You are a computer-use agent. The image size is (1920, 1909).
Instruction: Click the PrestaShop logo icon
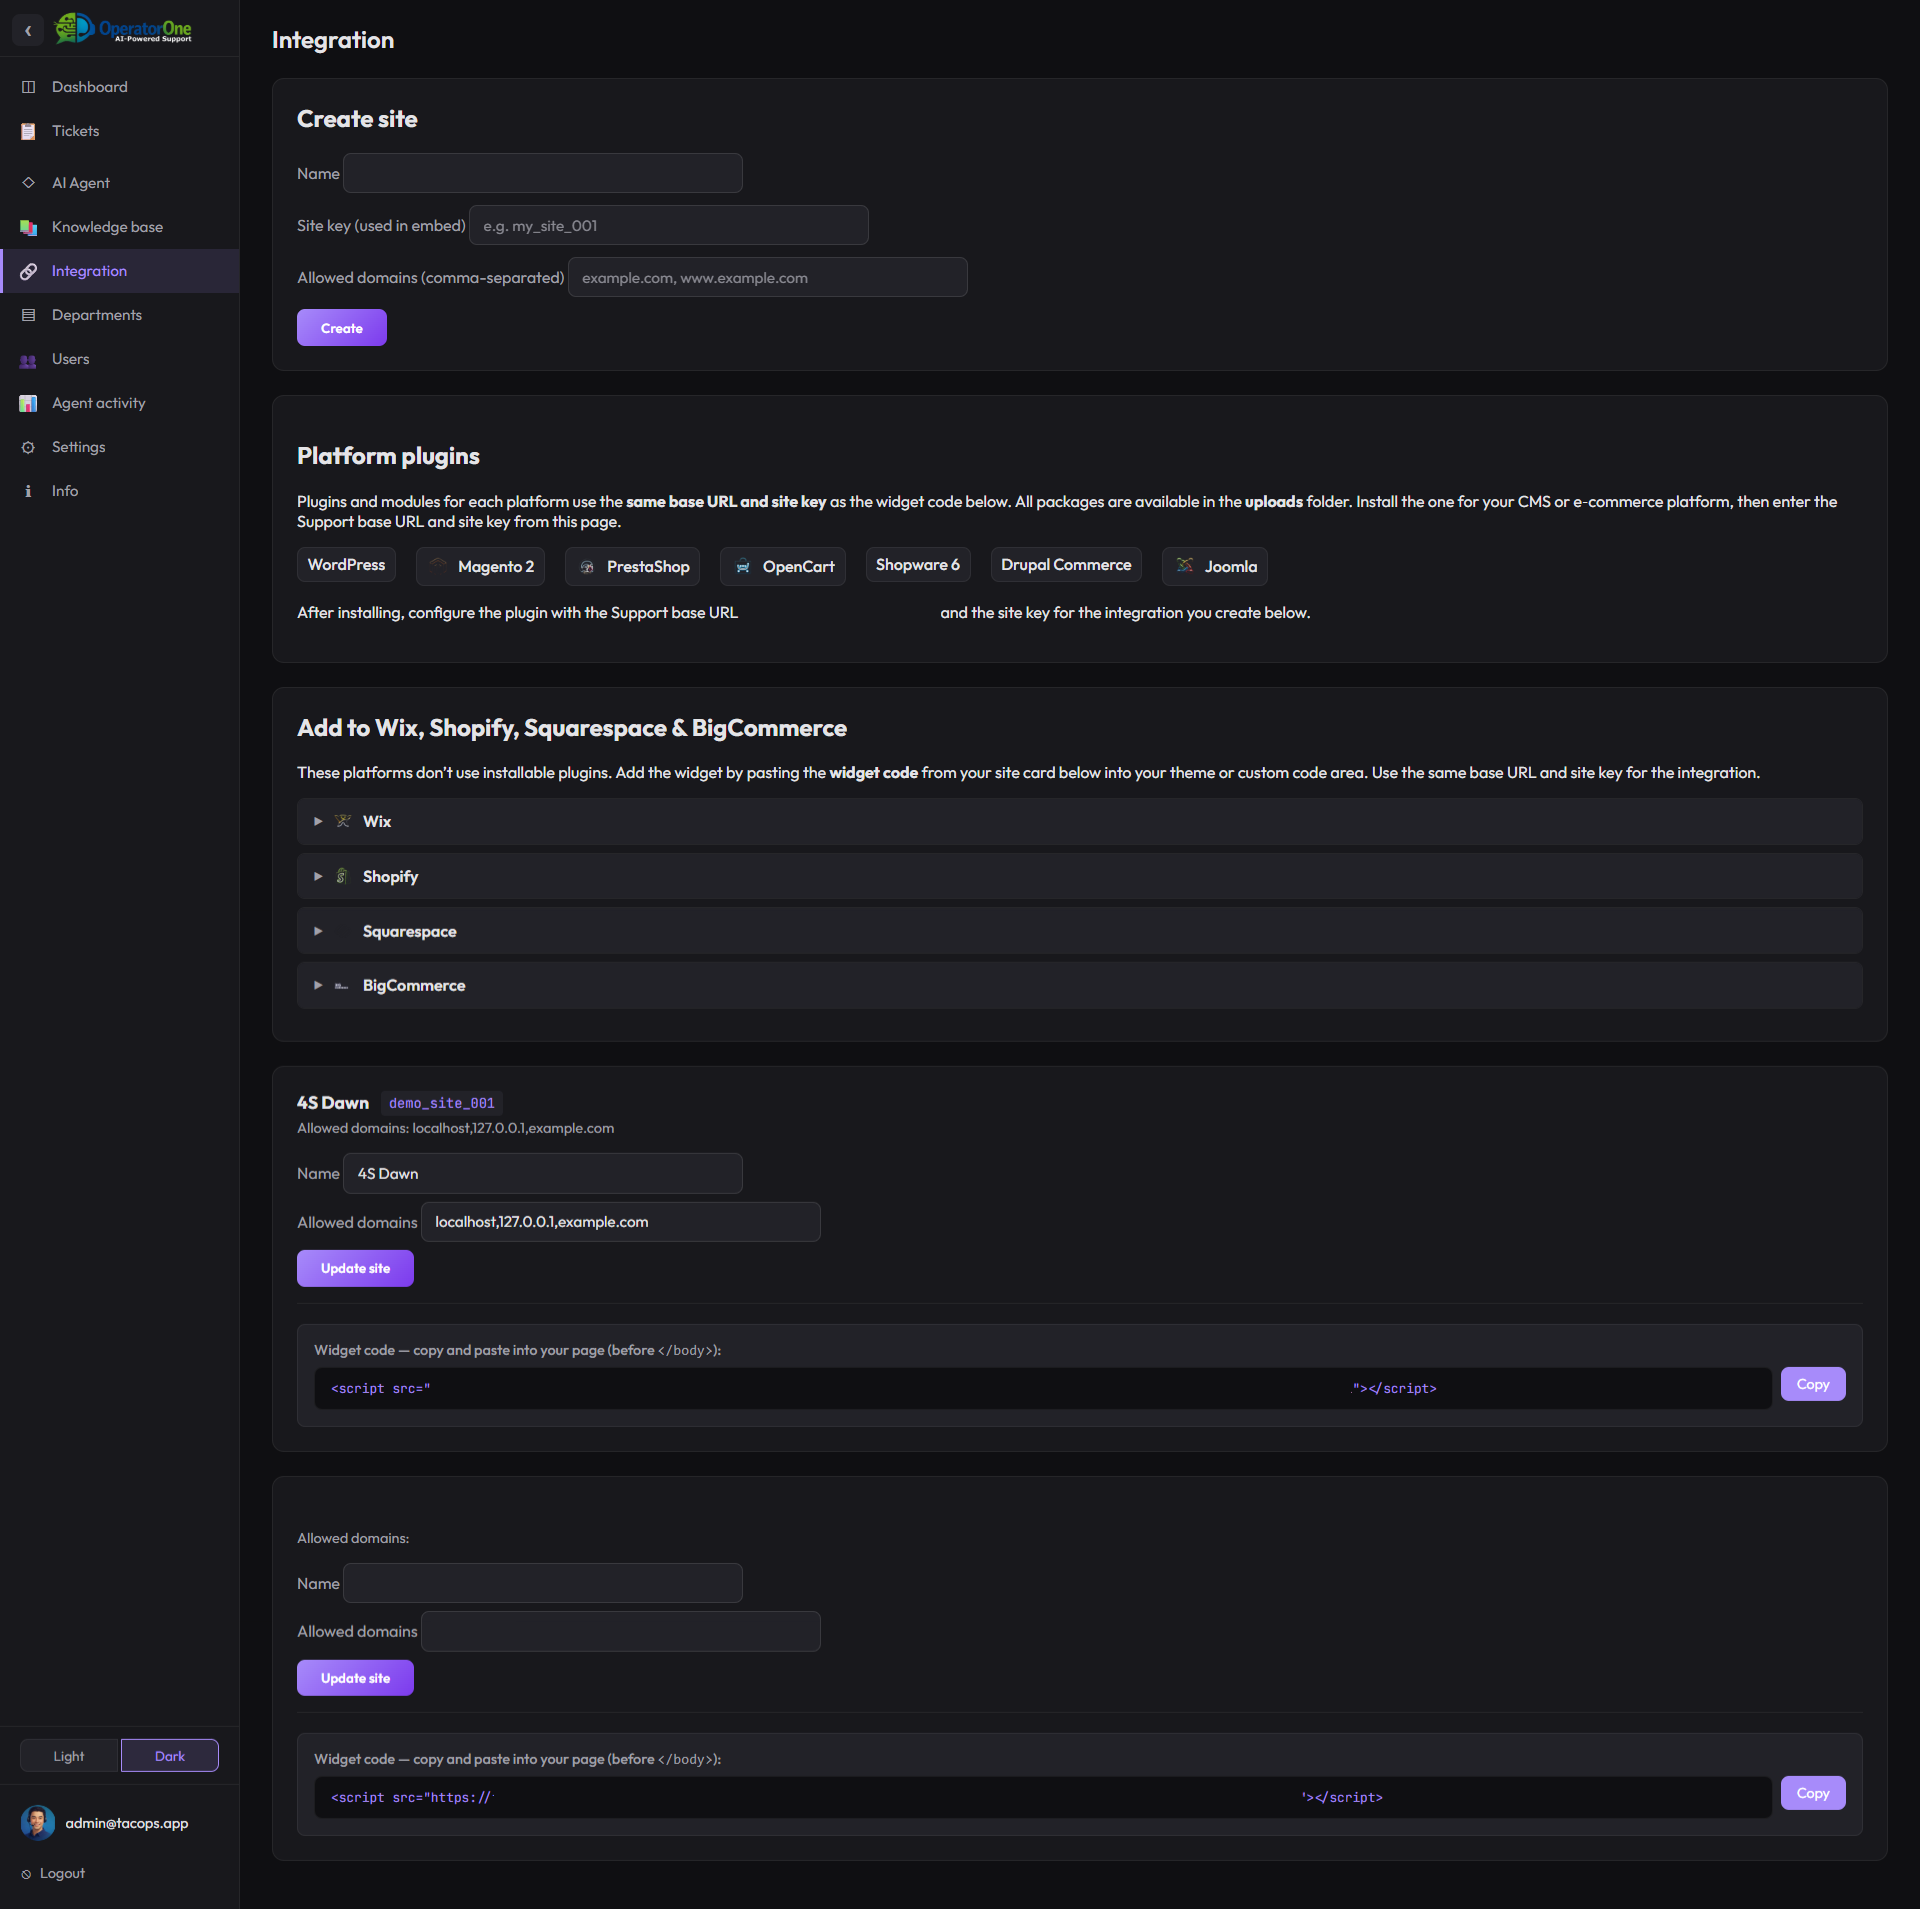pyautogui.click(x=587, y=567)
